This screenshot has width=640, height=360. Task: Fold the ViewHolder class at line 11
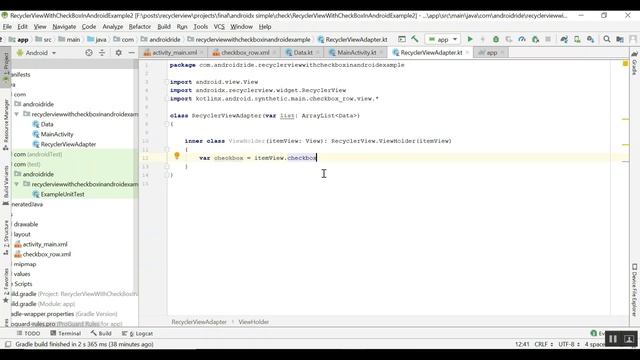tap(167, 149)
